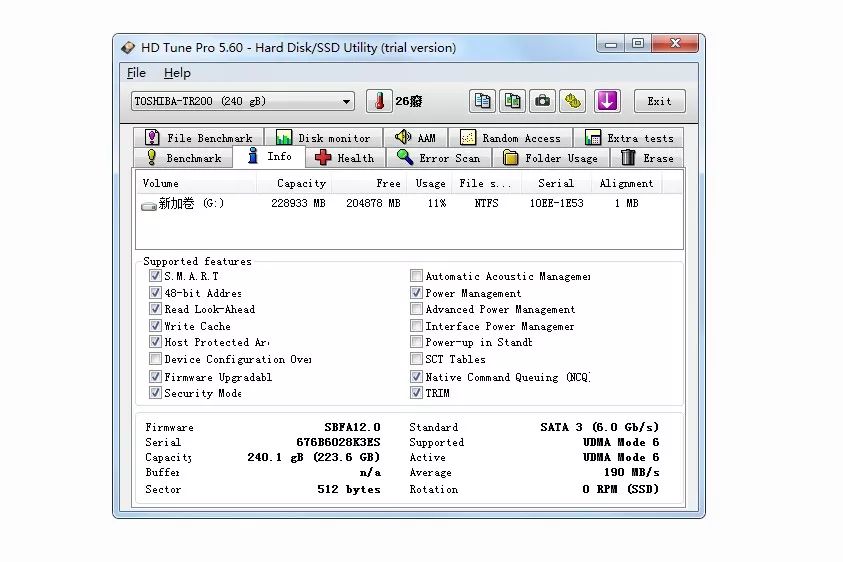This screenshot has height=562, width=843.
Task: Click the thermometer temperature icon
Action: (379, 101)
